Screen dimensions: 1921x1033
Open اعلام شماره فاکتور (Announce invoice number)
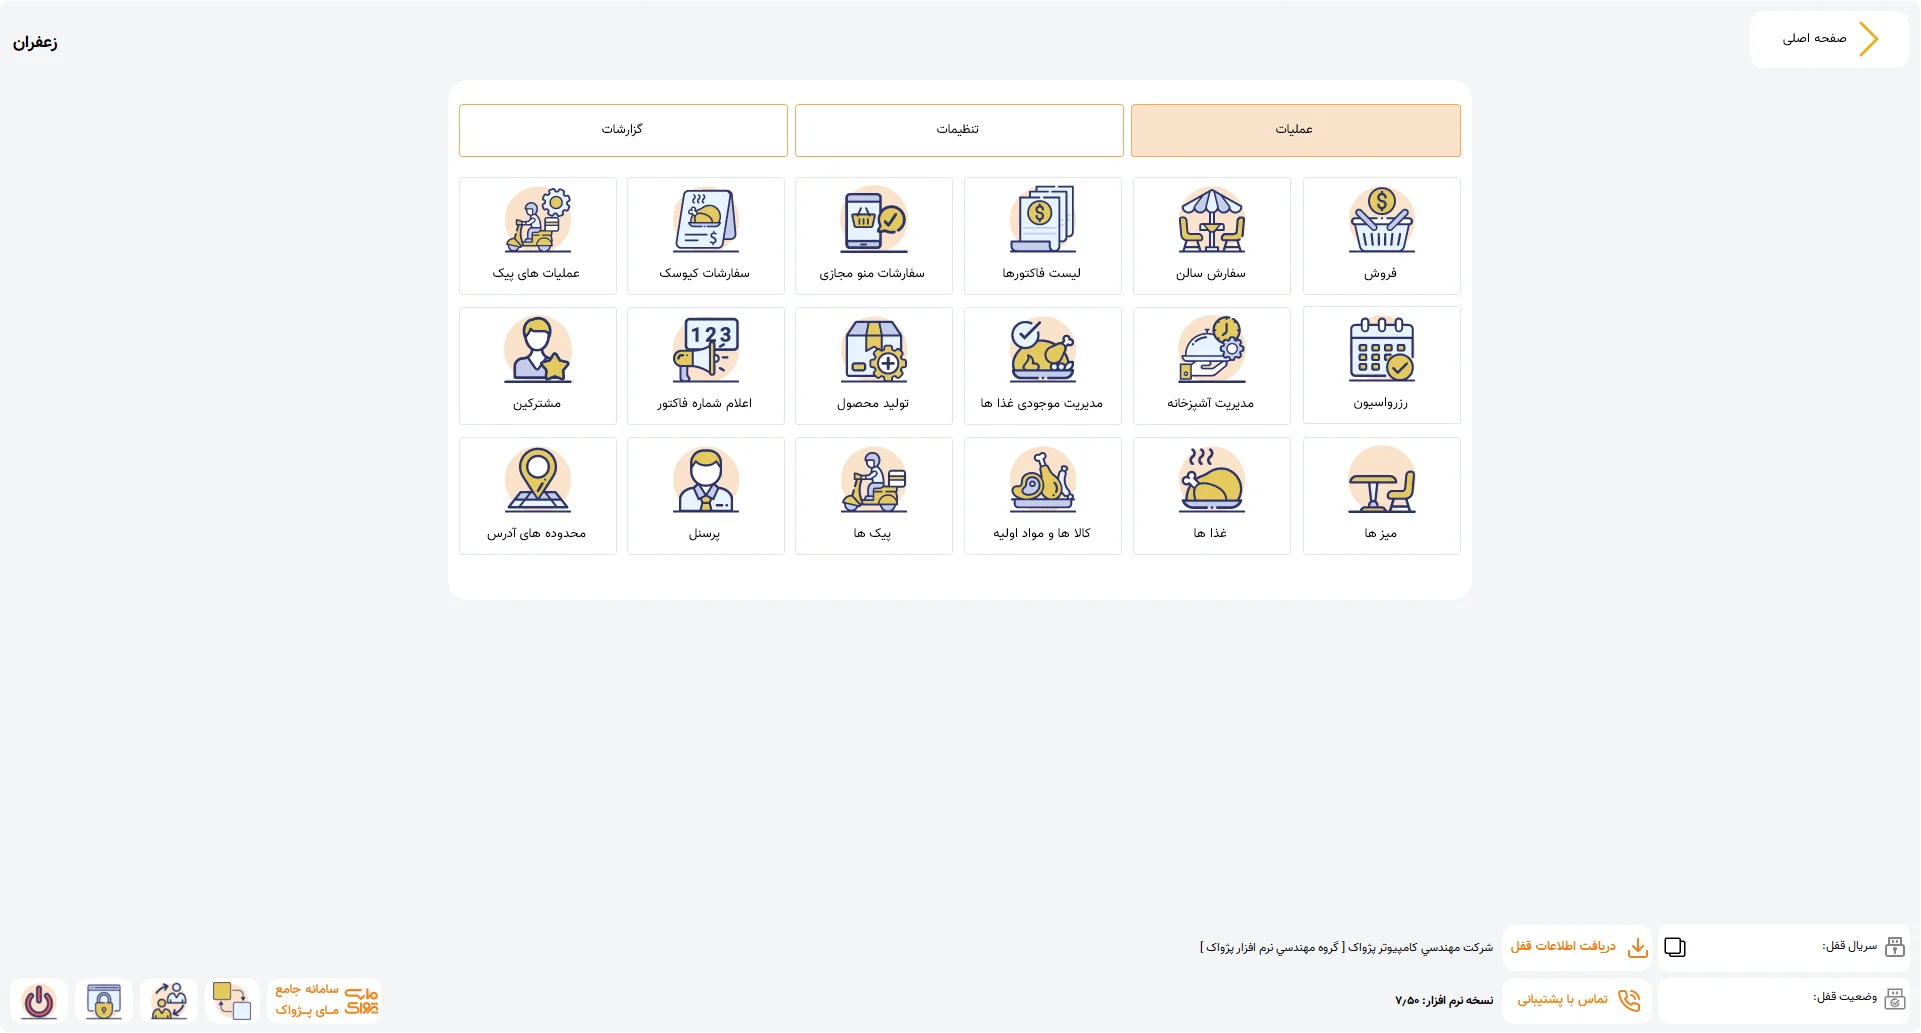coord(705,366)
